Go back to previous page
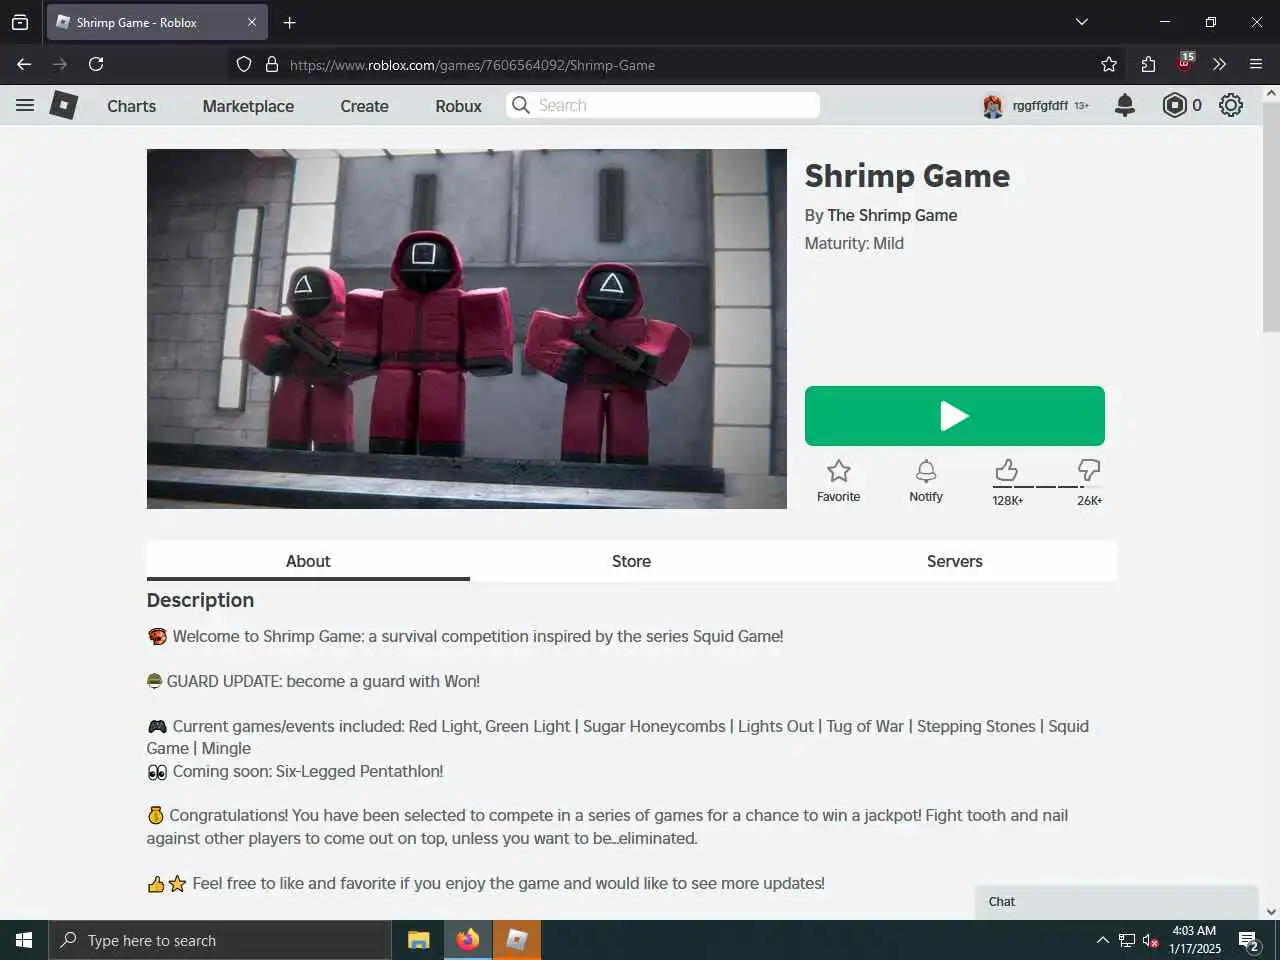The image size is (1280, 960). coord(24,64)
